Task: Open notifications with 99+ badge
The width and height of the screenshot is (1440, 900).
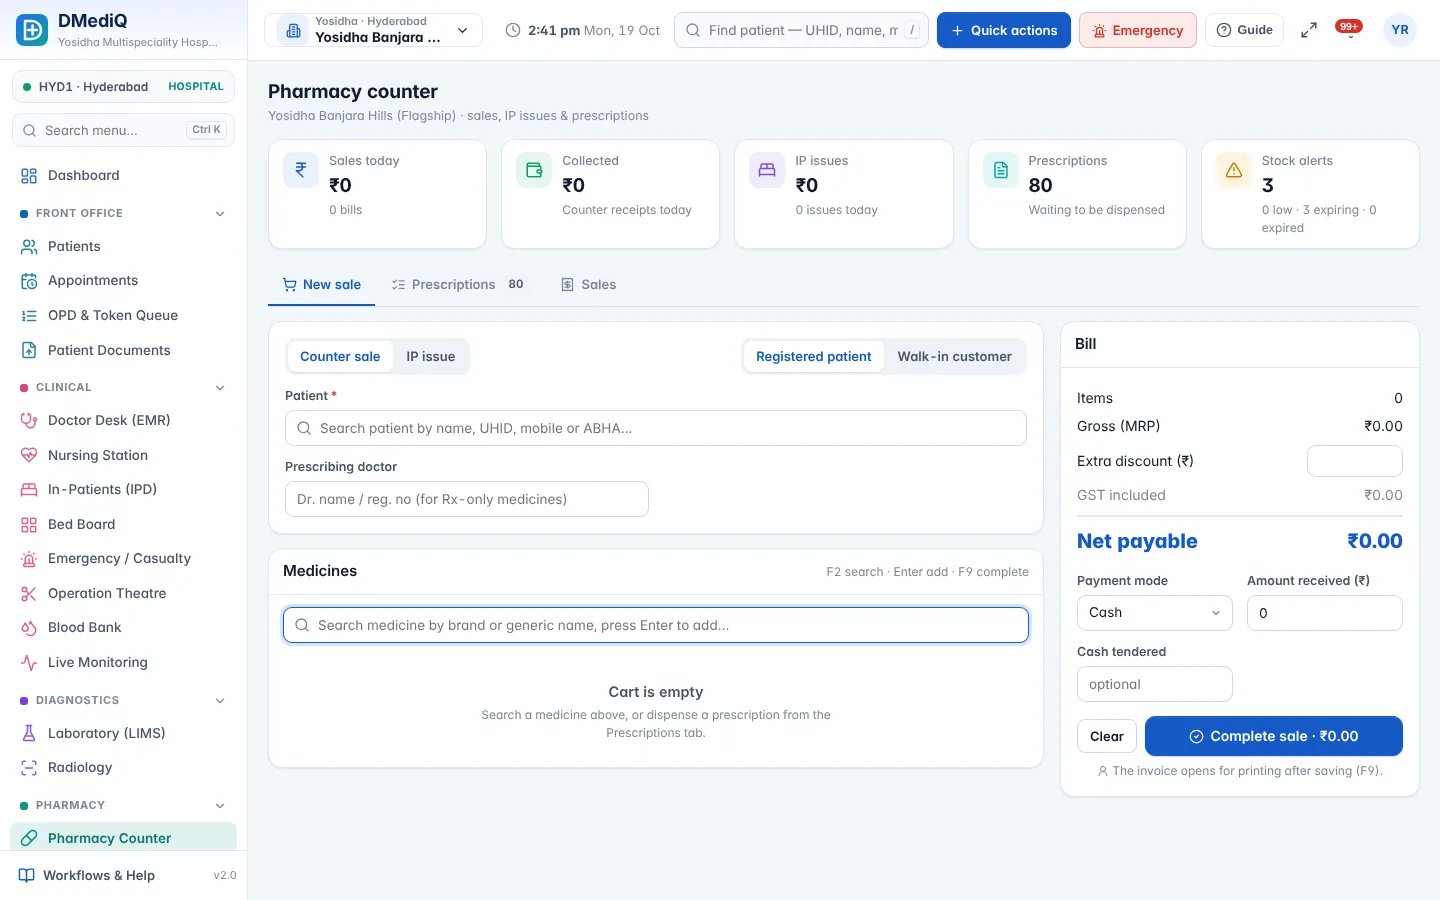Action: pyautogui.click(x=1349, y=29)
